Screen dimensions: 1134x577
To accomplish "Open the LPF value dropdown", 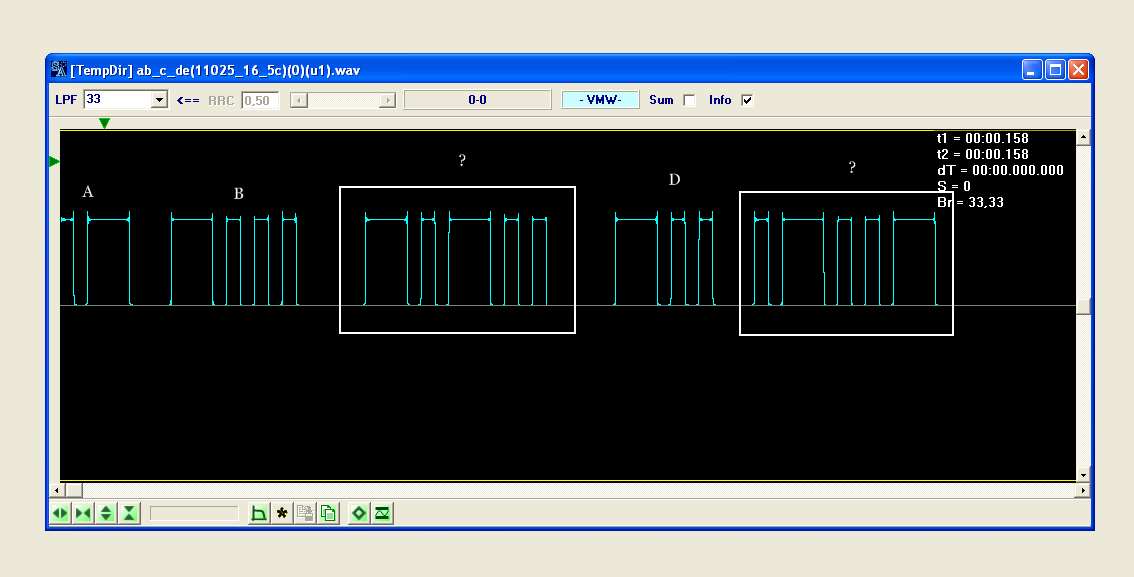I will coord(158,100).
